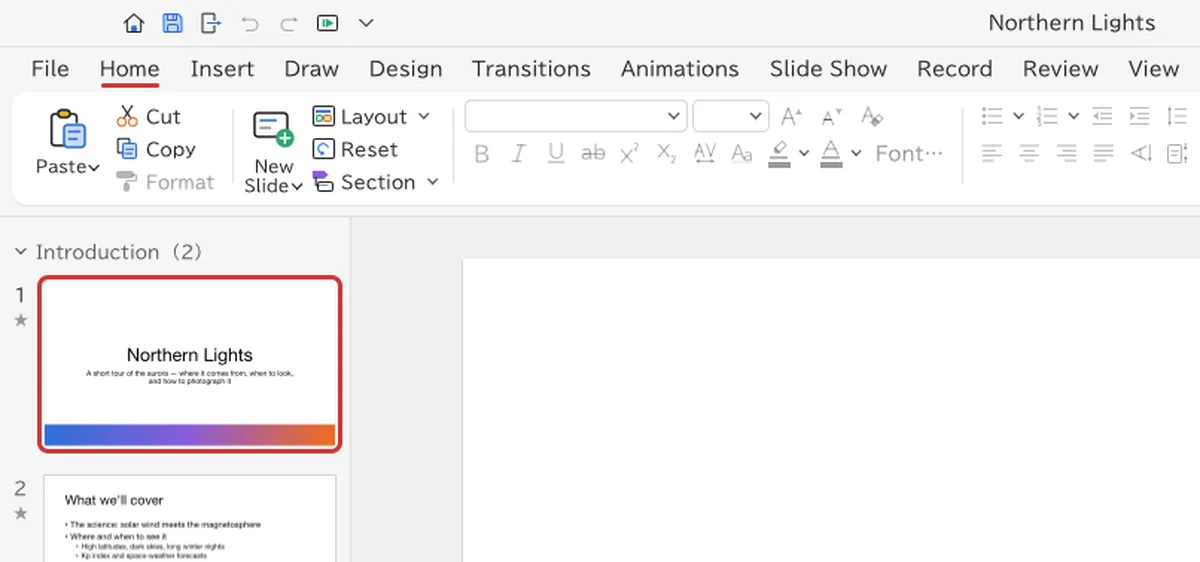Toggle italic formatting
Screen dimensions: 1200x562
click(518, 154)
